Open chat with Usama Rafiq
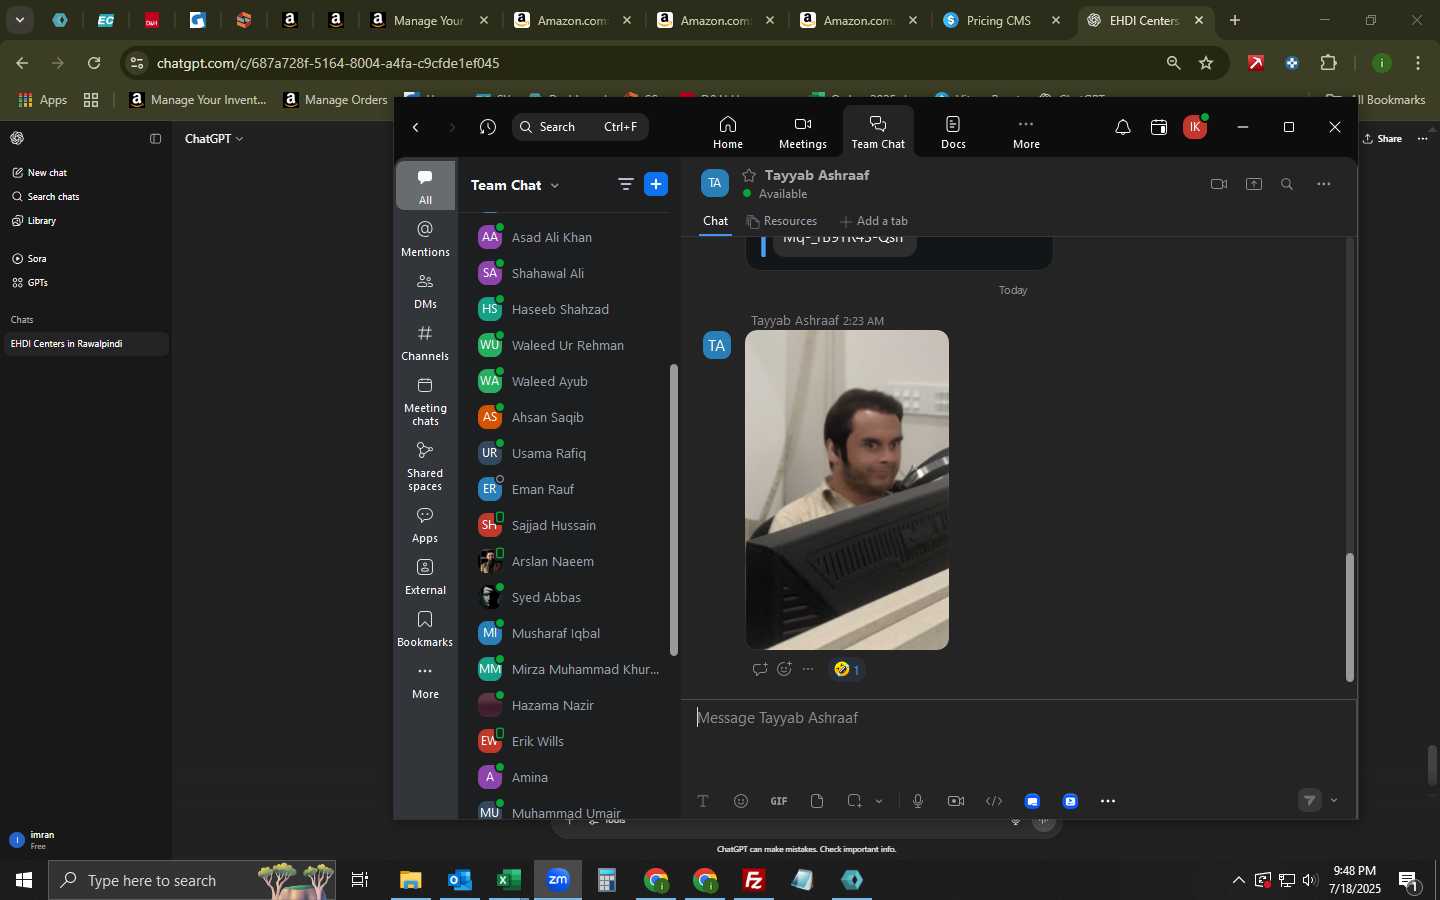 pos(565,453)
